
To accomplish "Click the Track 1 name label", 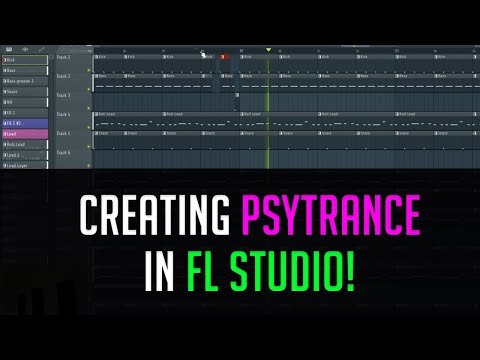I will pos(63,57).
